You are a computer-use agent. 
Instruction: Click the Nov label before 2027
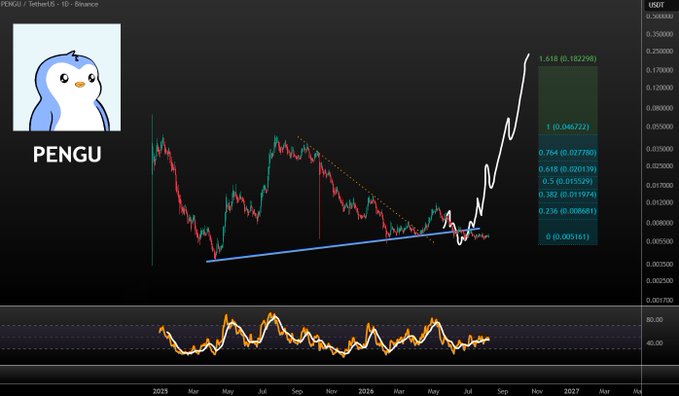[x=537, y=391]
